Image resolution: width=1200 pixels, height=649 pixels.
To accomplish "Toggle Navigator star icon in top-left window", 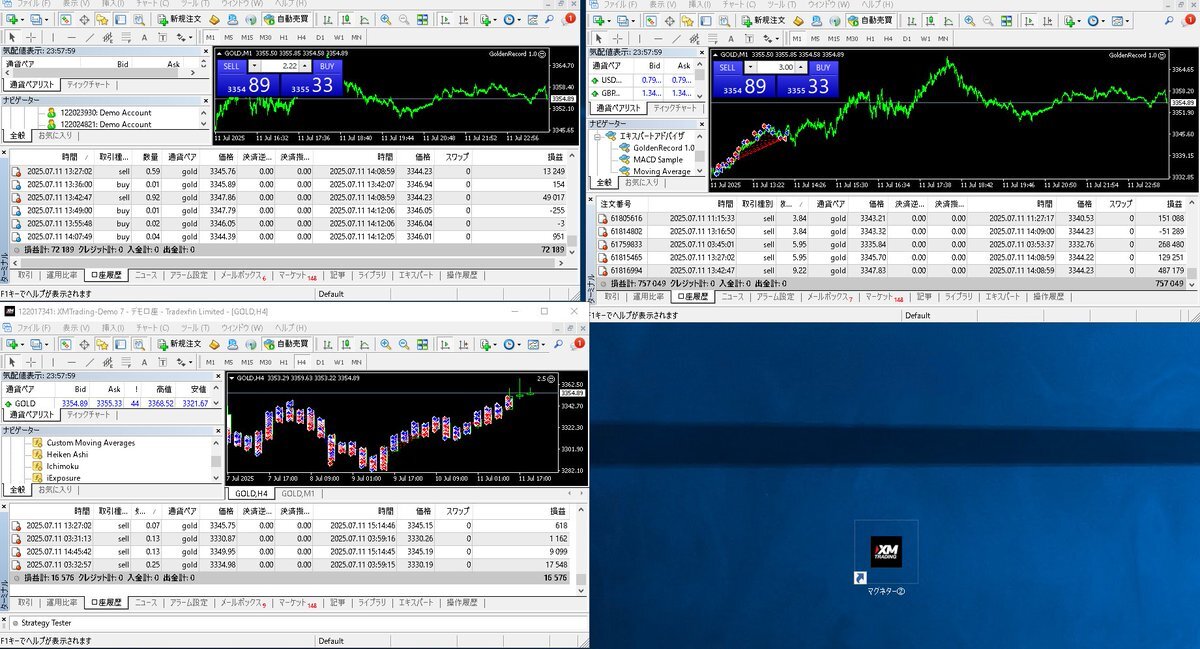I will click(x=103, y=19).
